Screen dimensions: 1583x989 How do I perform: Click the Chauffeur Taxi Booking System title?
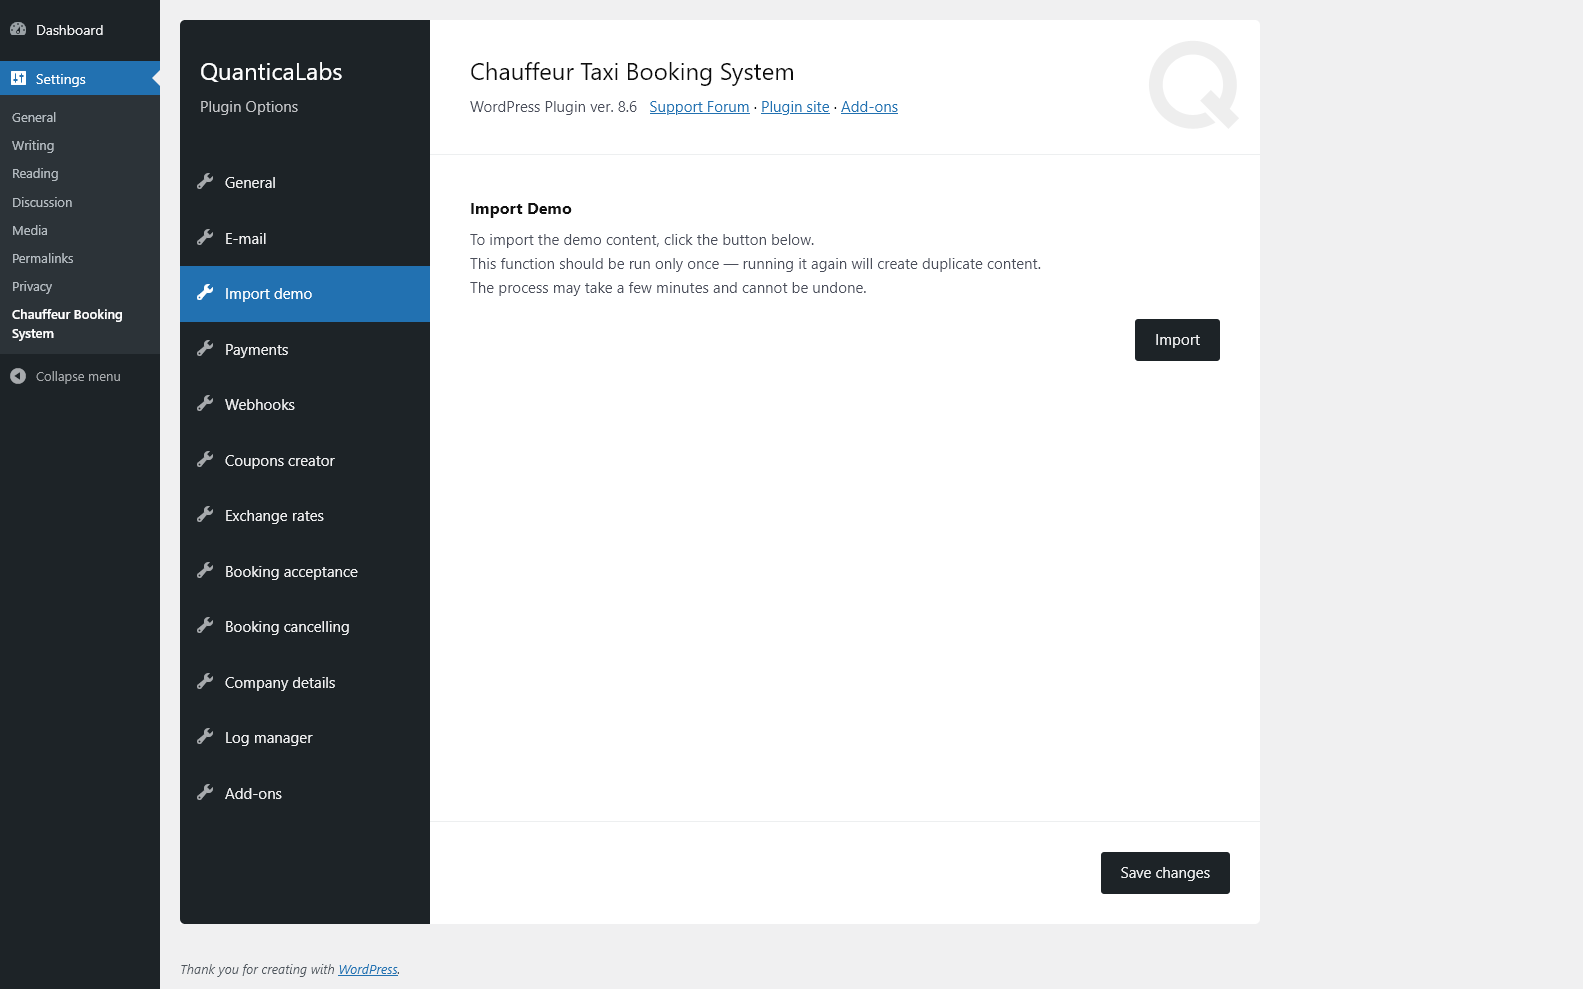pyautogui.click(x=632, y=72)
